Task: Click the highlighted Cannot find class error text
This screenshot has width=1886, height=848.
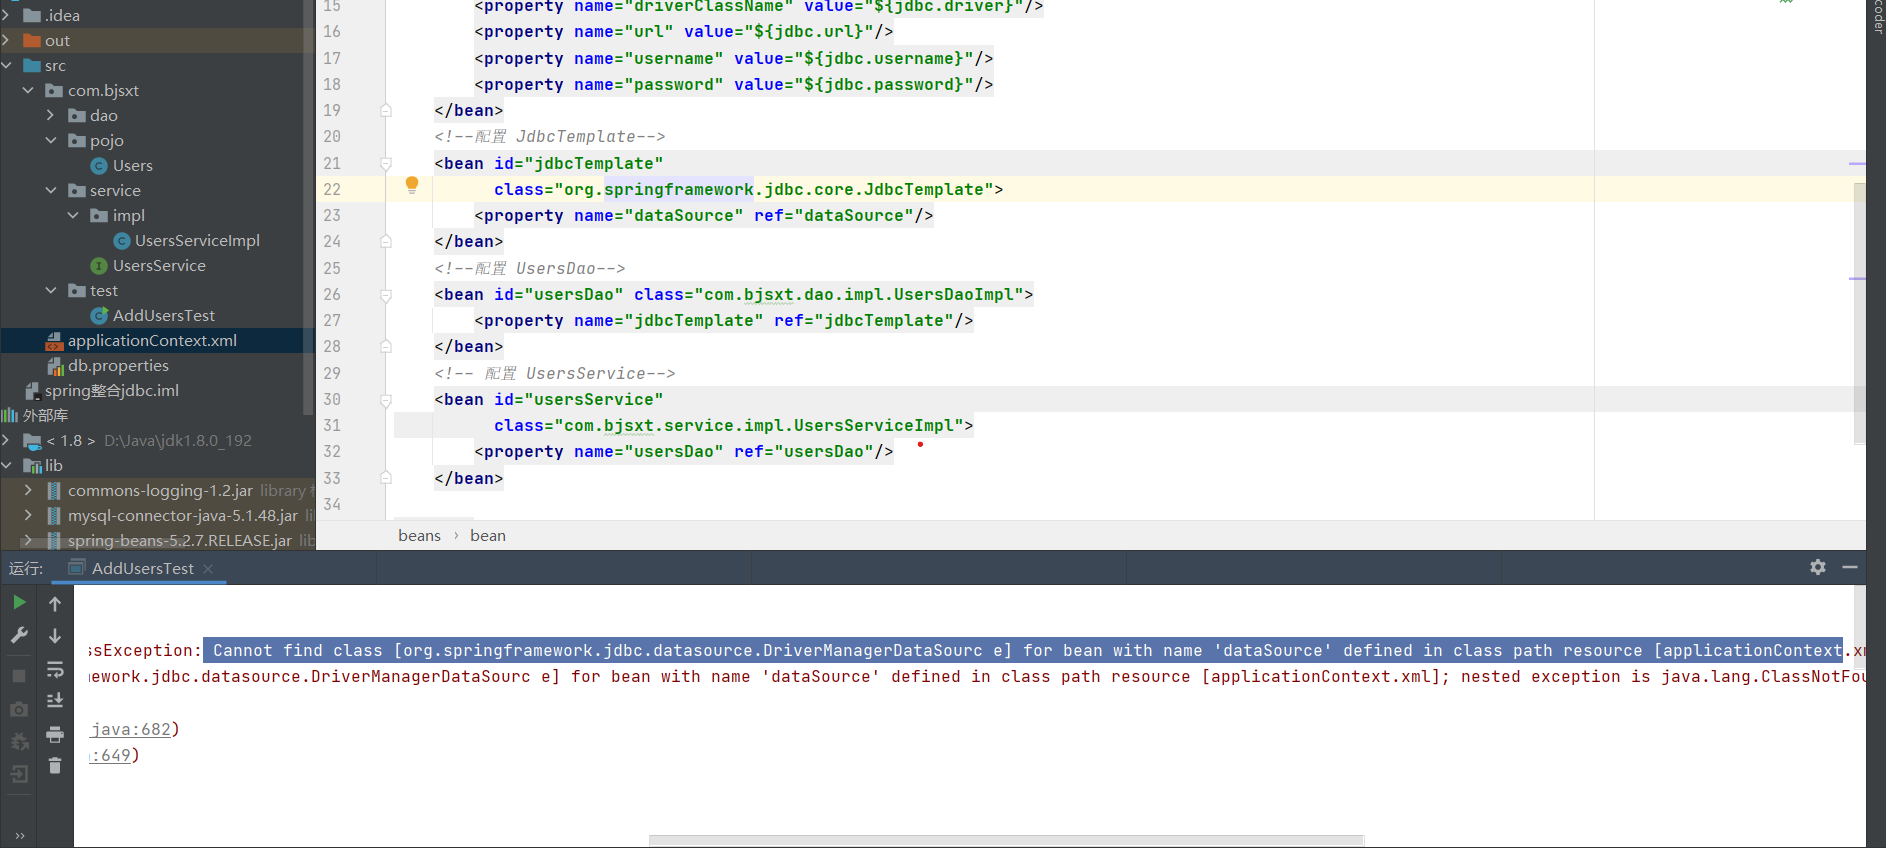Action: coord(1023,650)
